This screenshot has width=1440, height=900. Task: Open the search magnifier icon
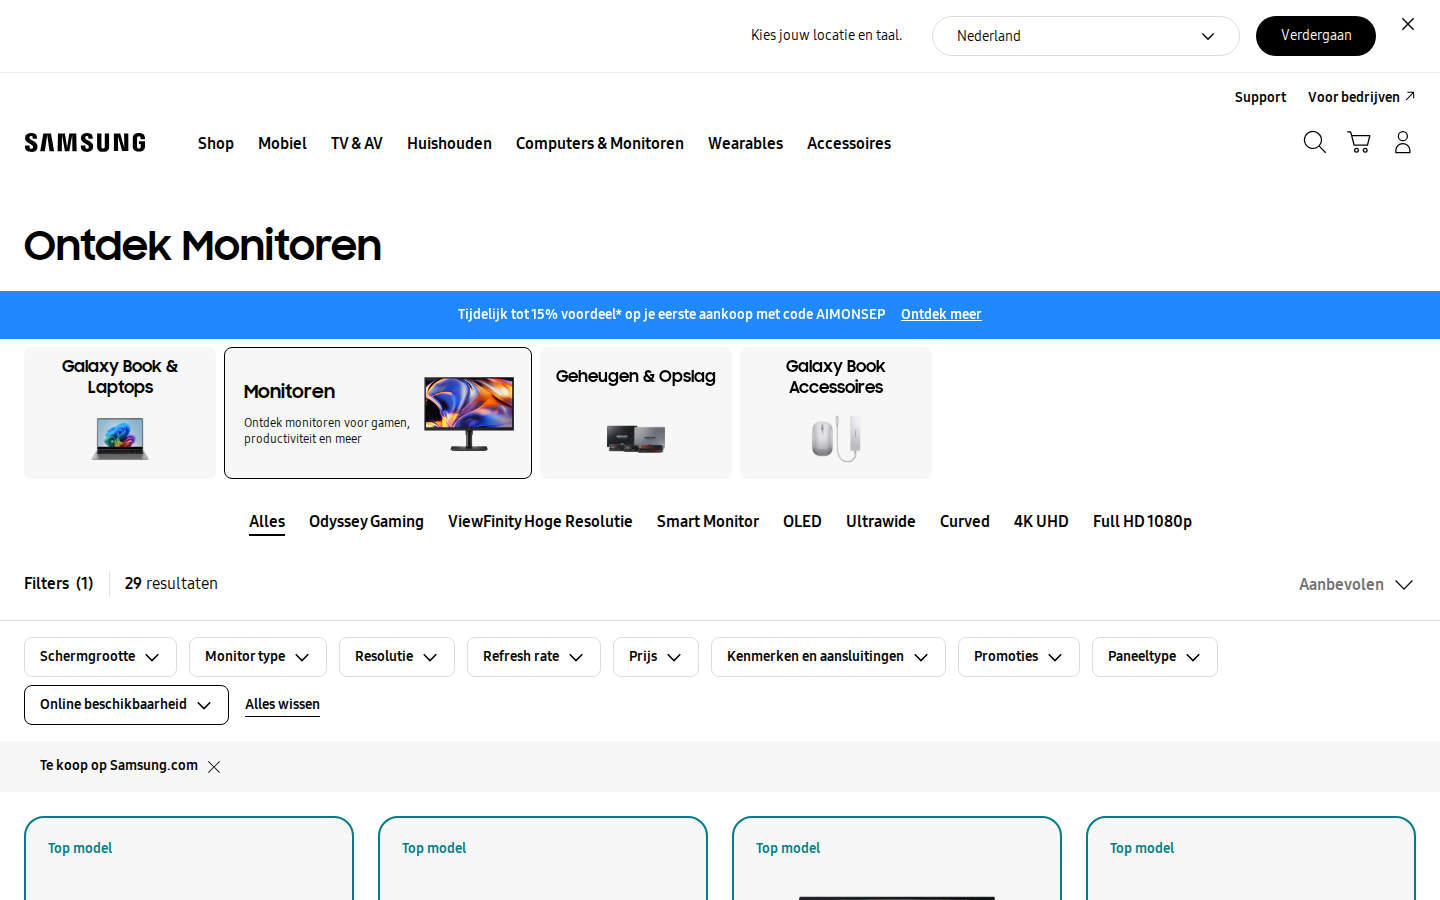click(1315, 143)
